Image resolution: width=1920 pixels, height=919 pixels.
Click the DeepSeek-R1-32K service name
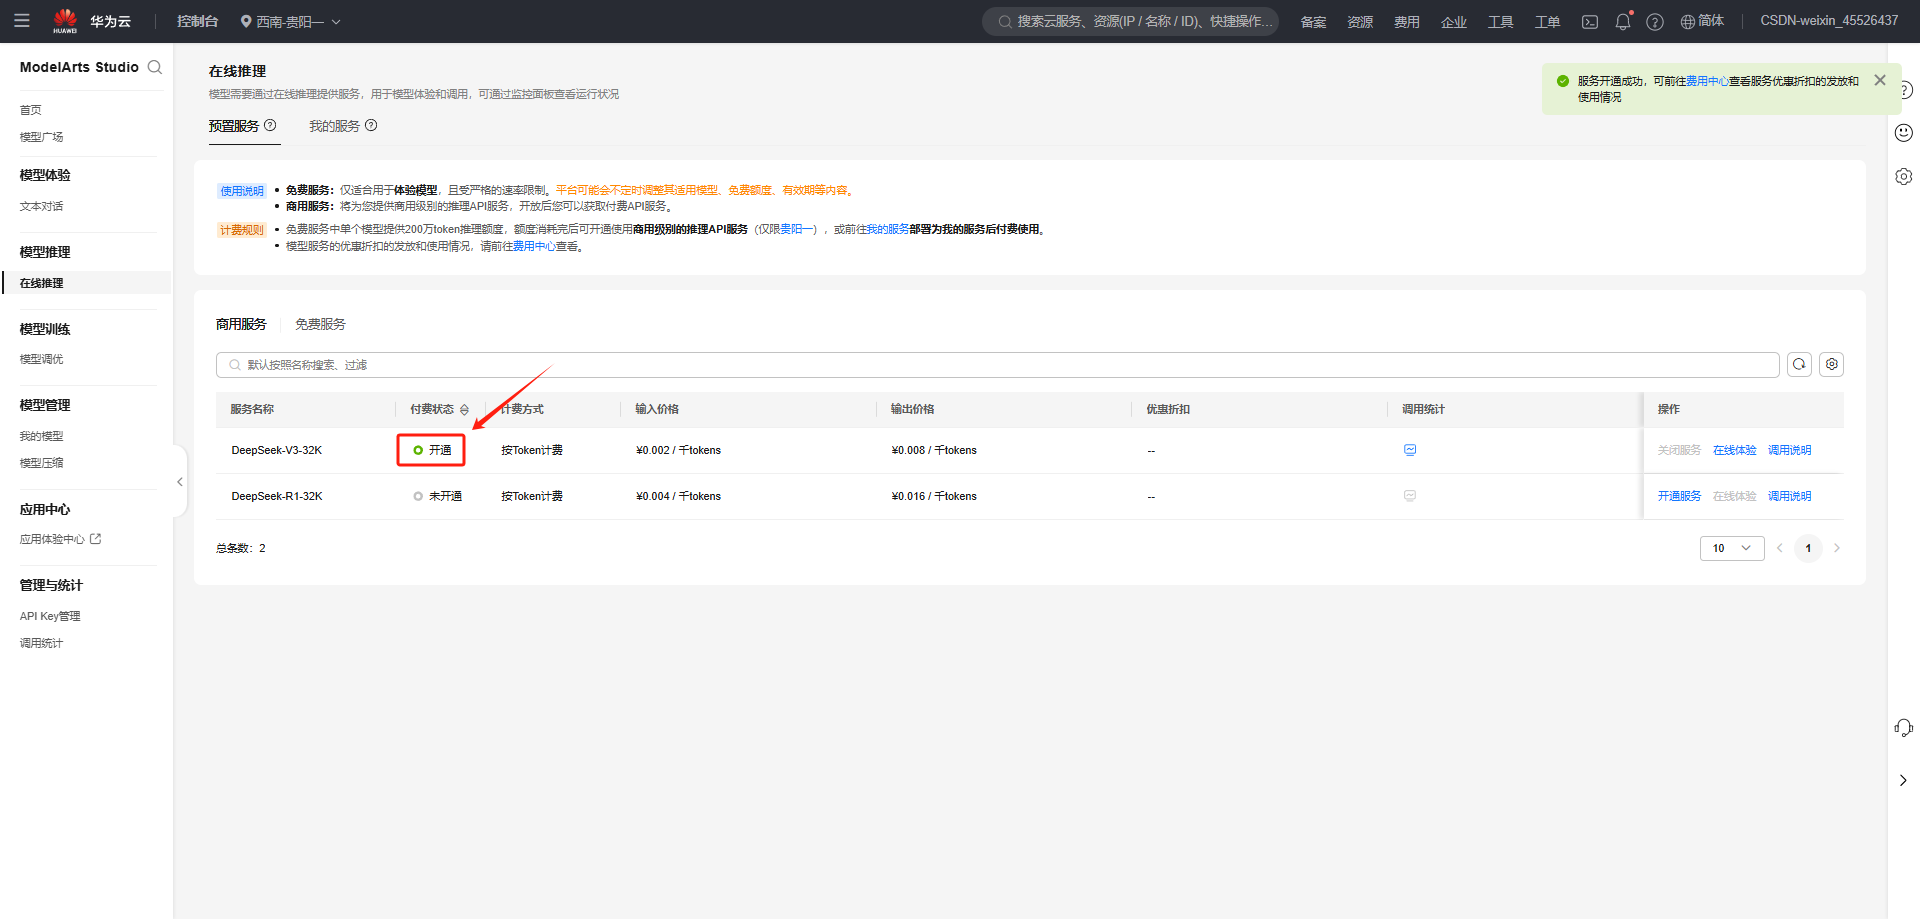coord(277,496)
